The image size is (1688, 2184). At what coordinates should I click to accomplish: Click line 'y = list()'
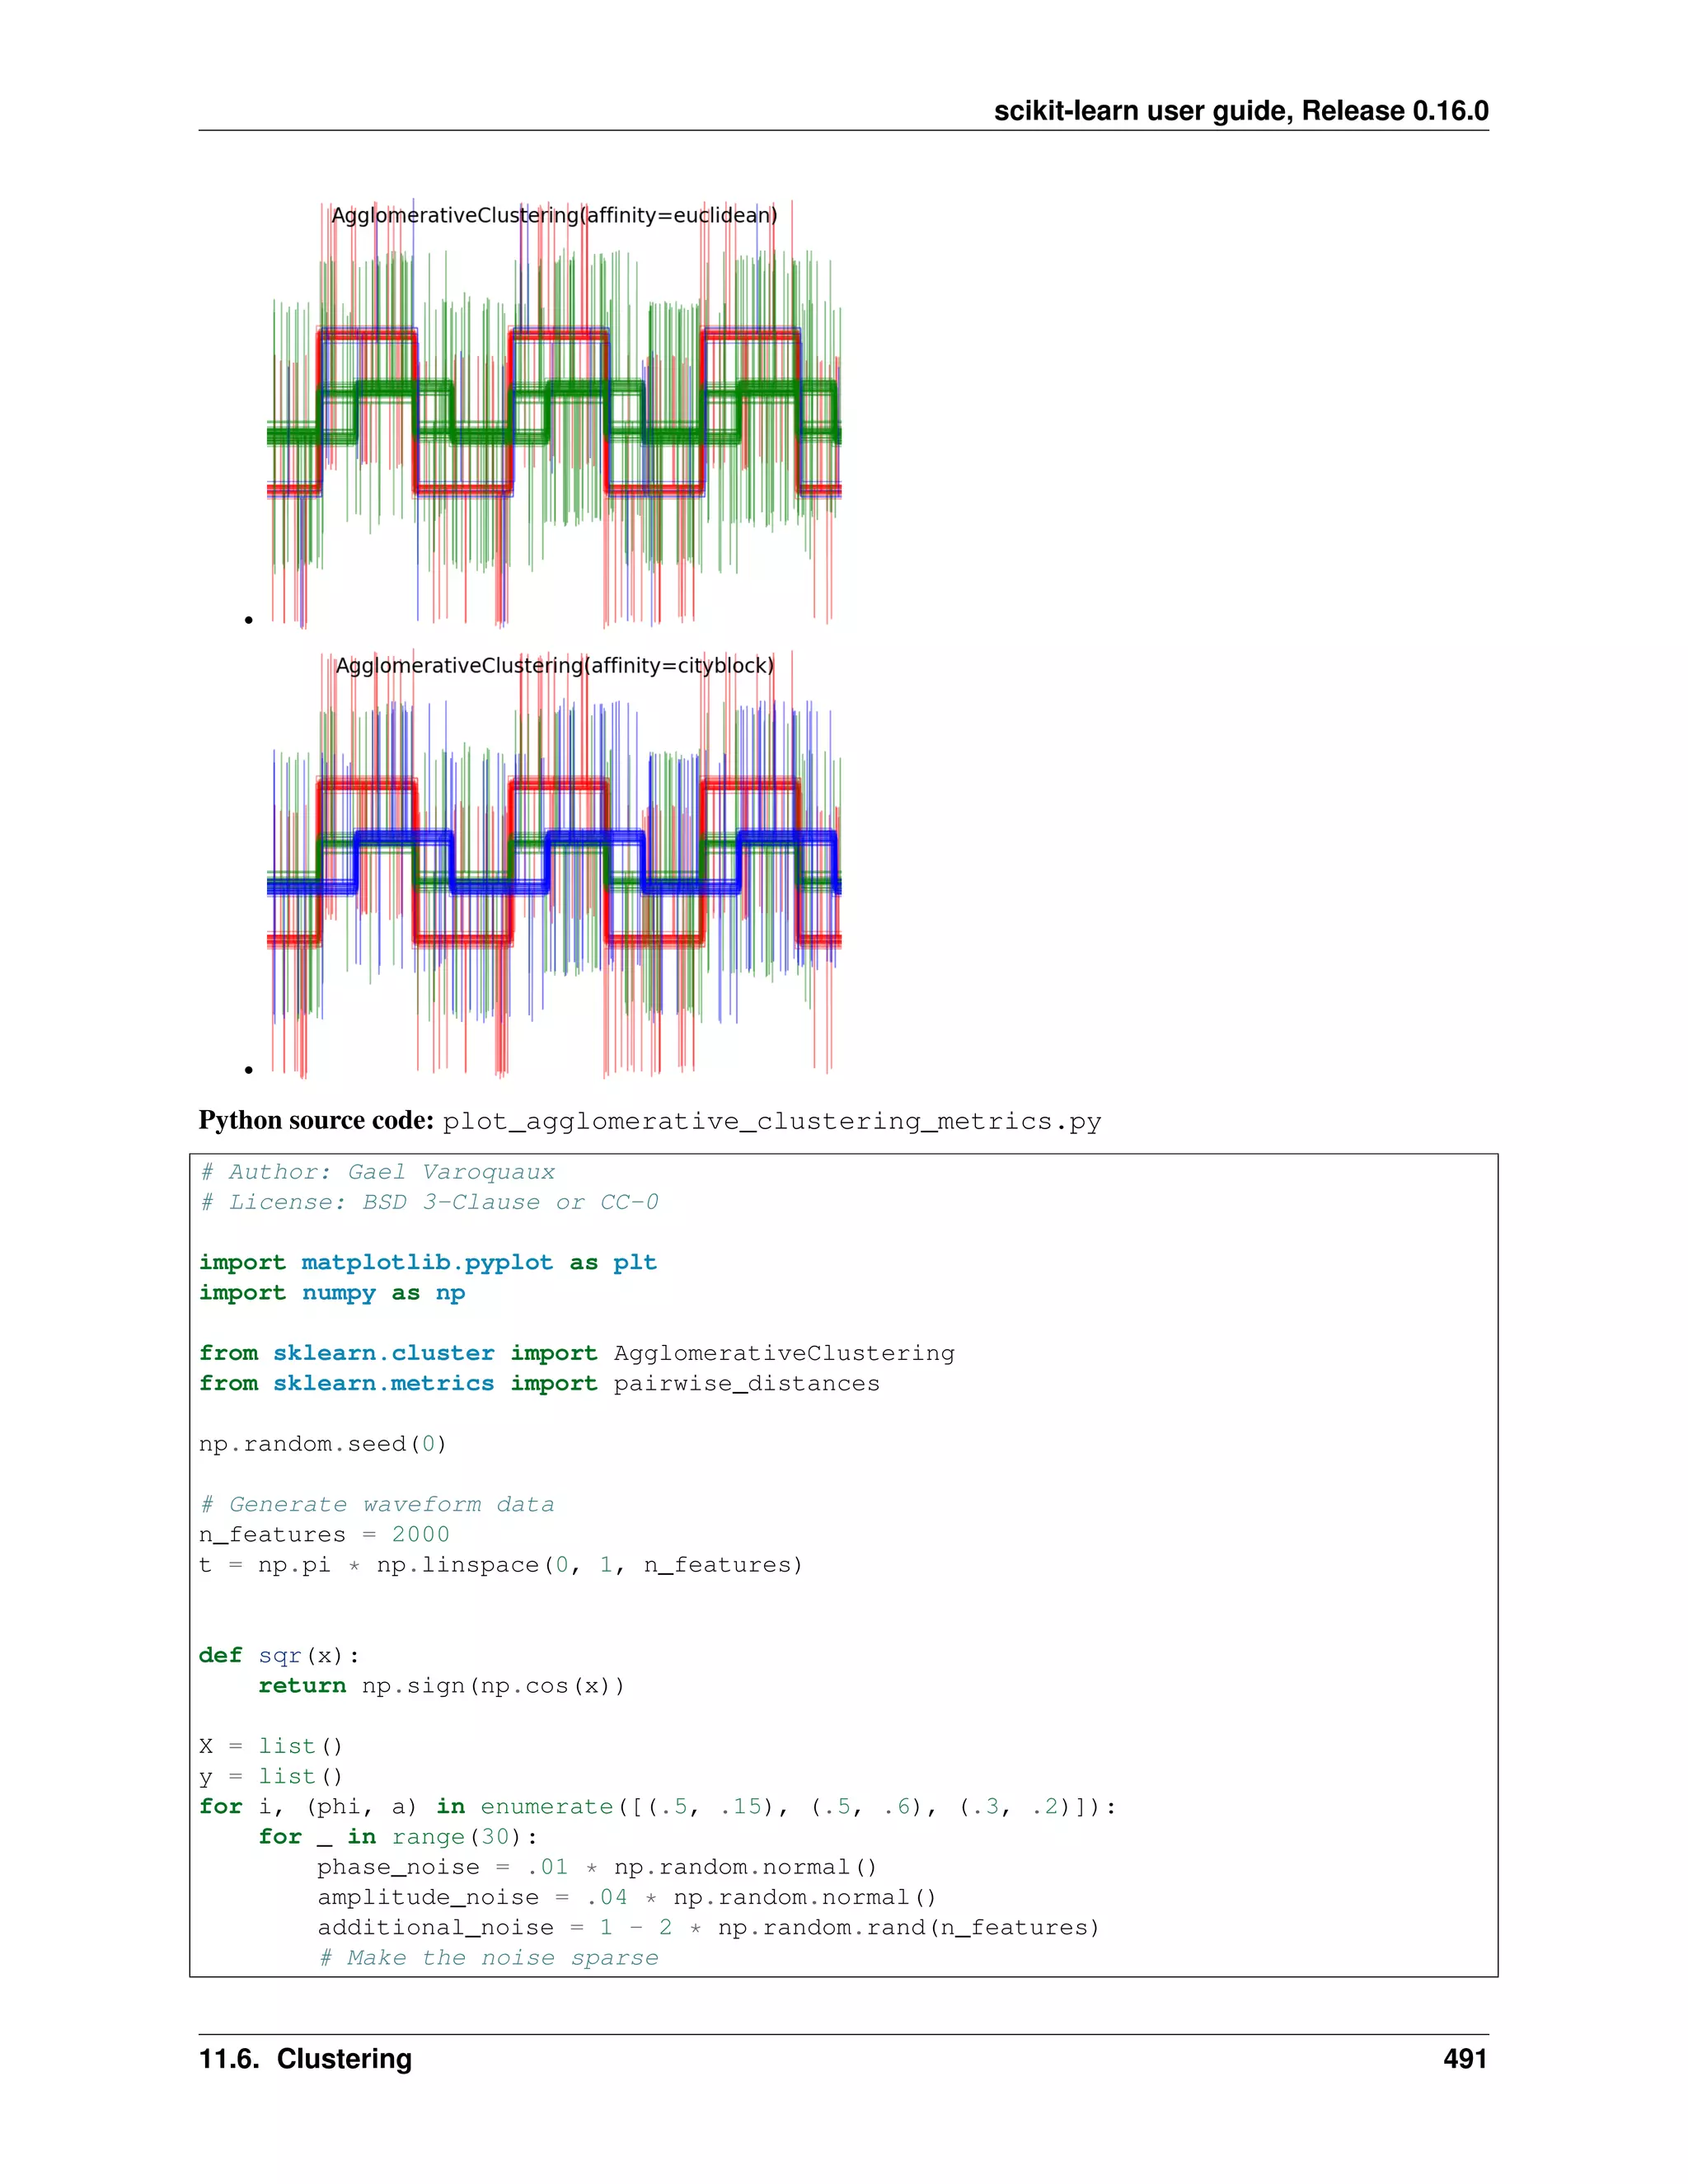[271, 1776]
